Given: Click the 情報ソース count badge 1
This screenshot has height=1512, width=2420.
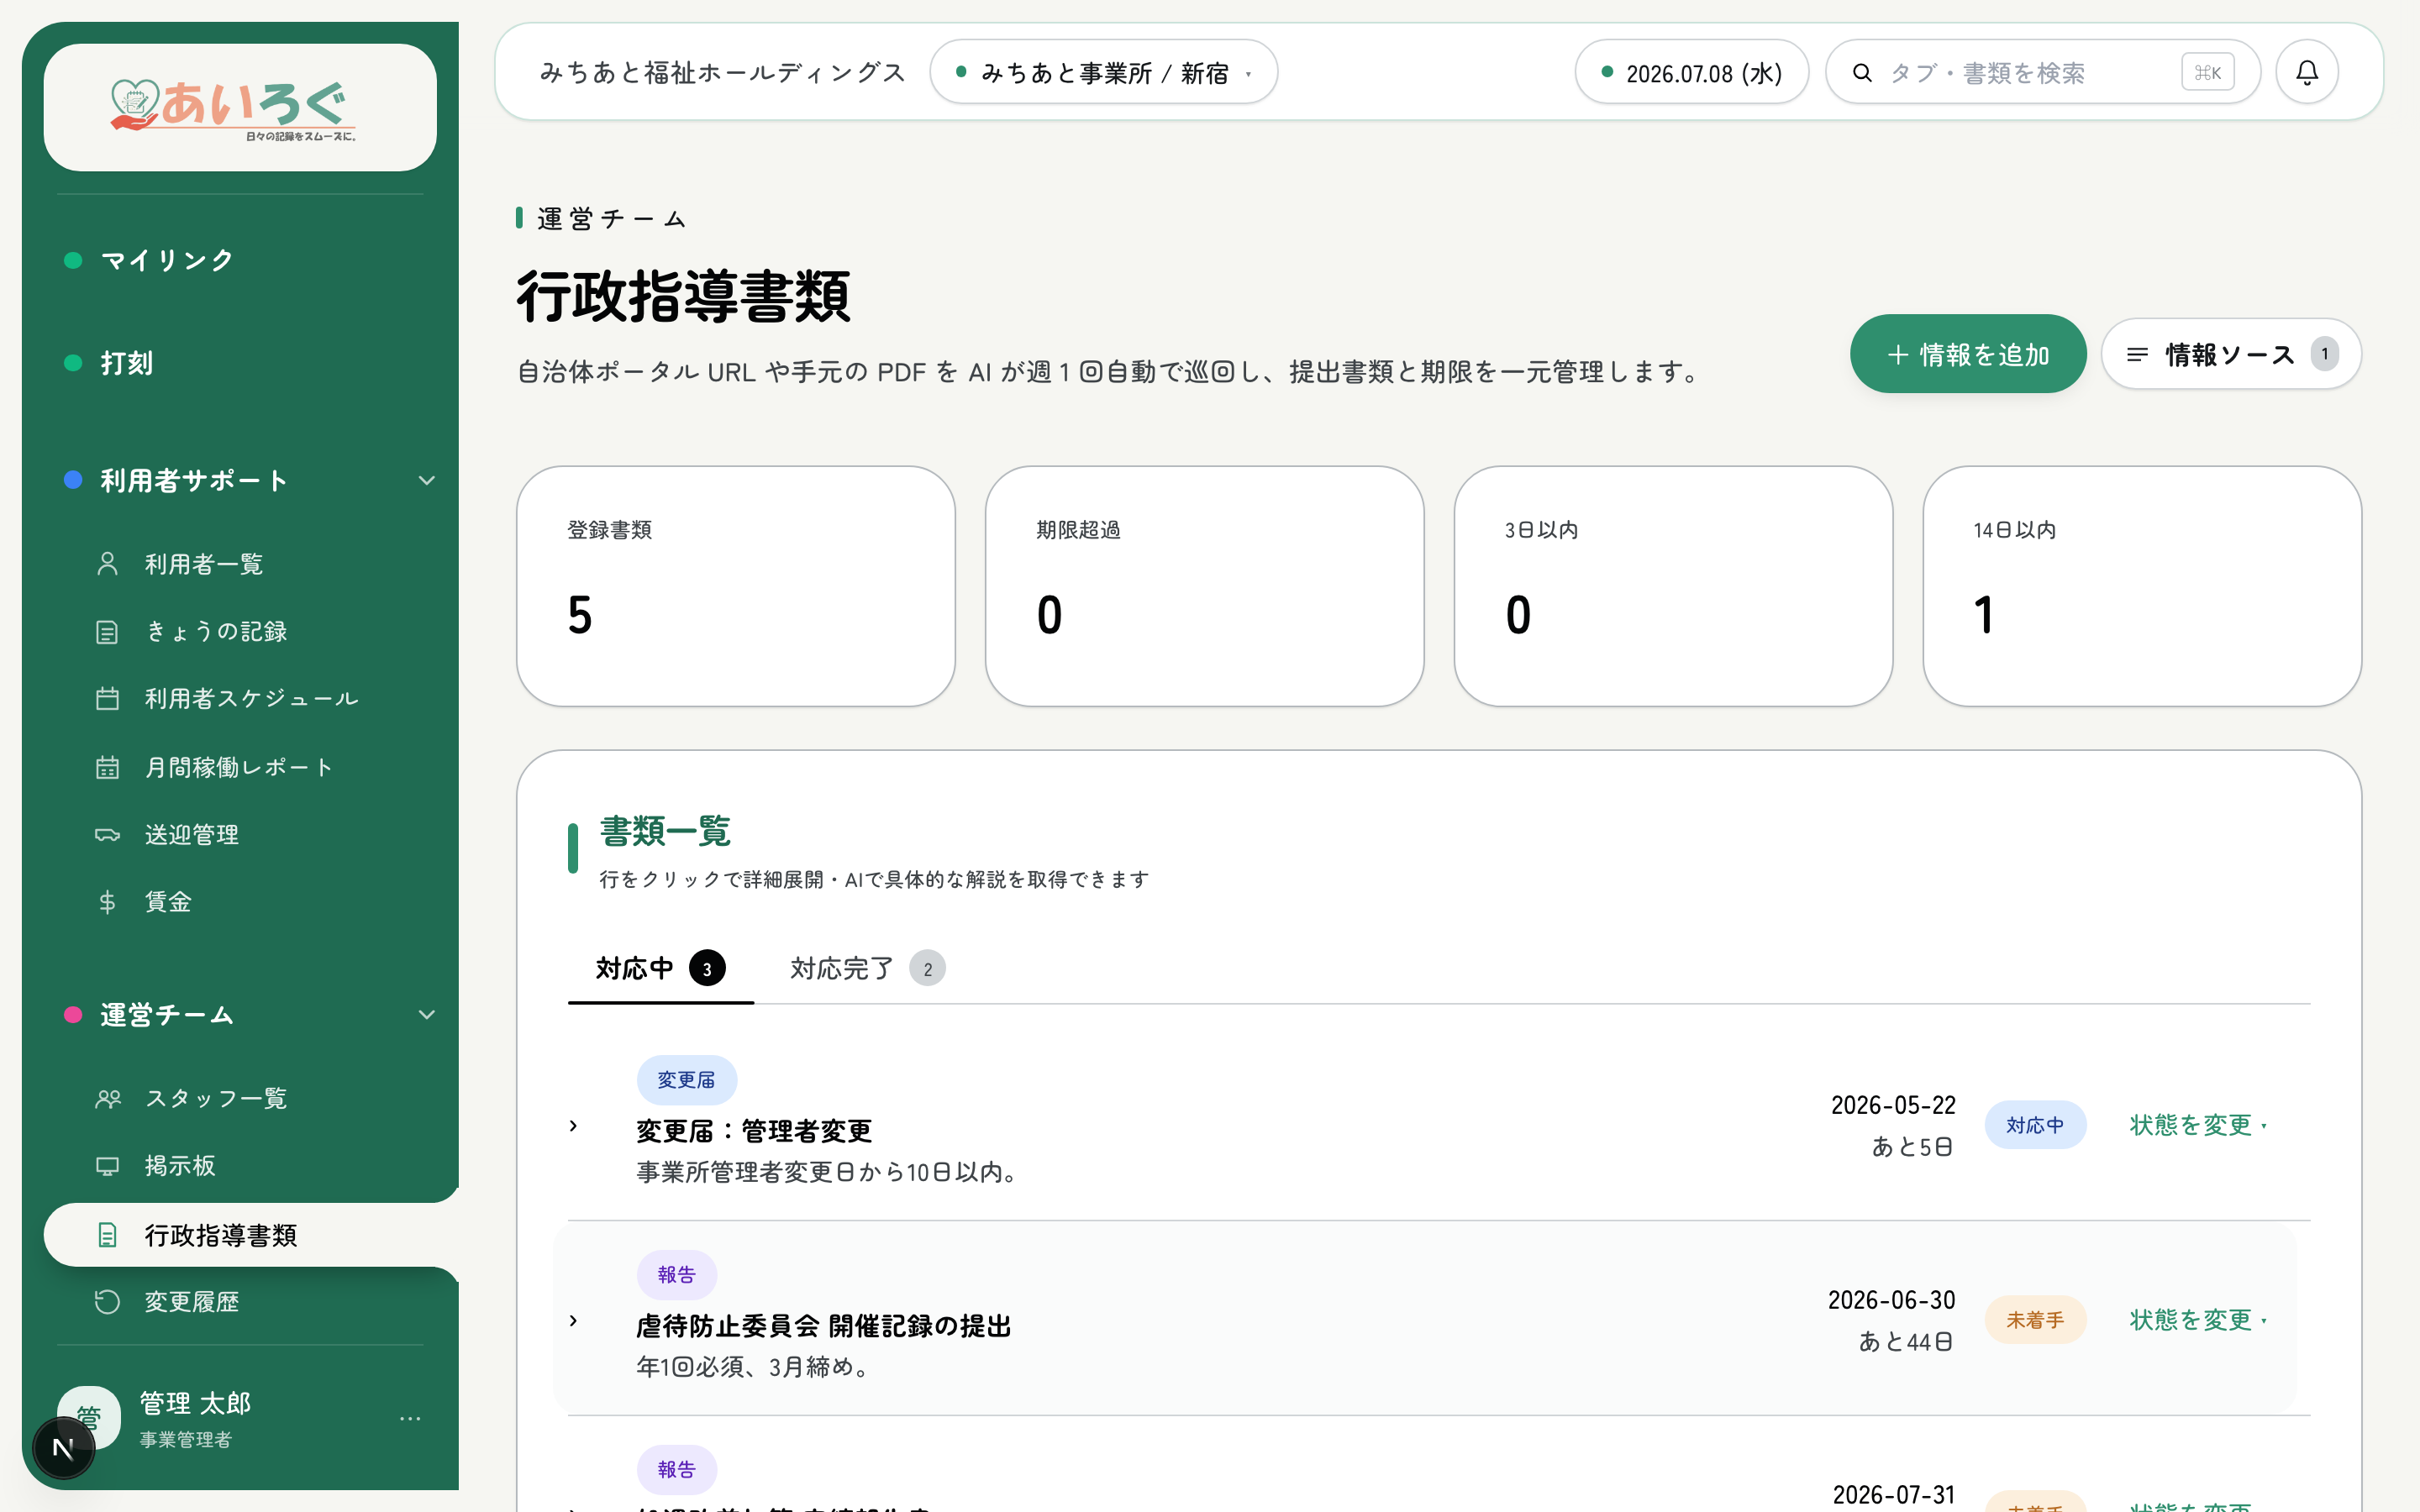Looking at the screenshot, I should point(2324,354).
